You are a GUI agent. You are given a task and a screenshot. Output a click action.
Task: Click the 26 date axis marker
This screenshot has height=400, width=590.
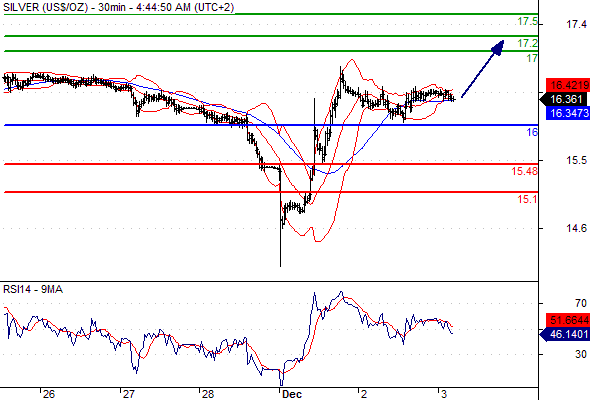click(49, 394)
